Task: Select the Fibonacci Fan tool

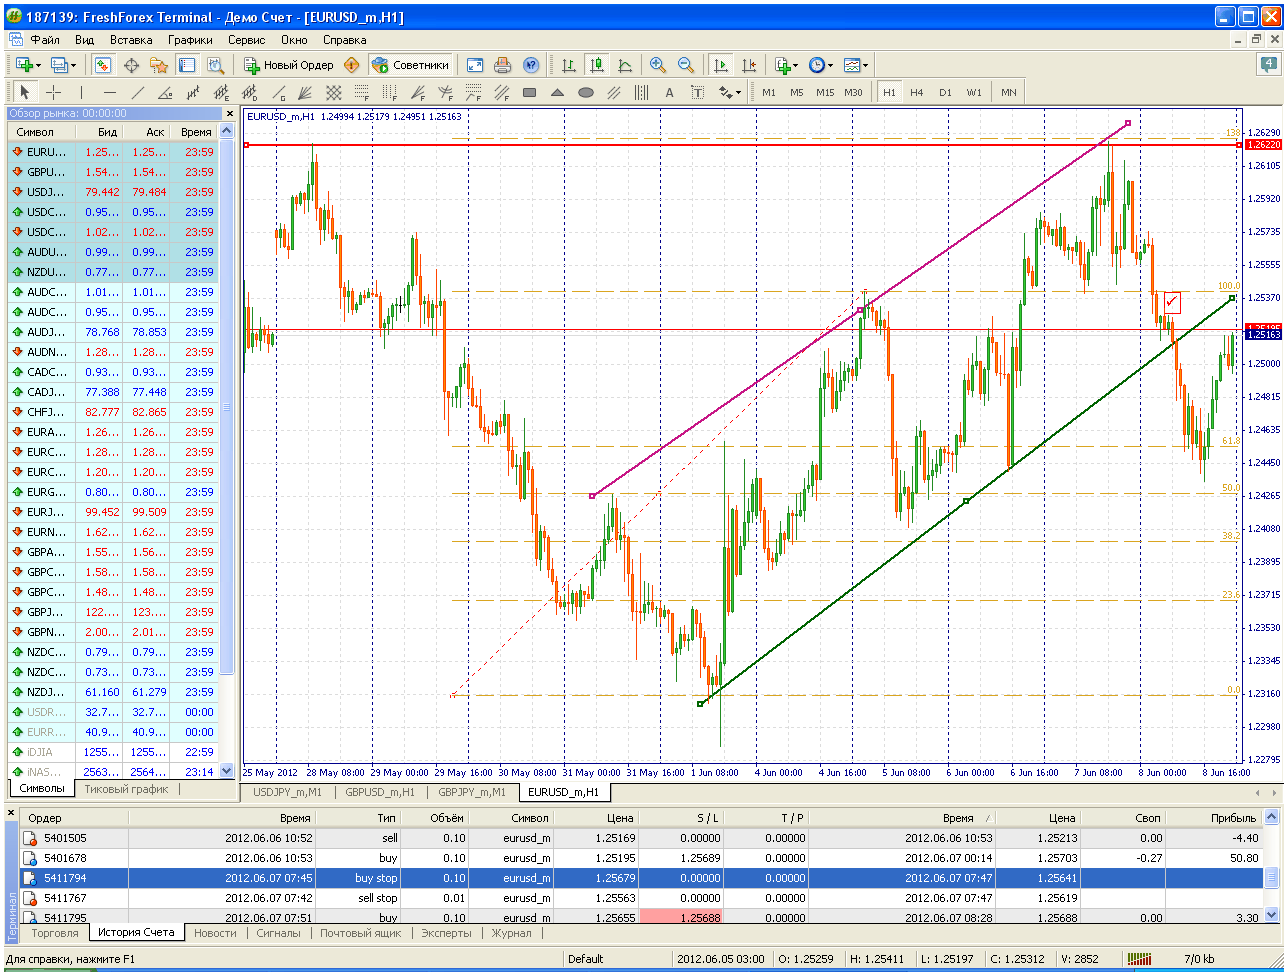Action: [x=418, y=92]
